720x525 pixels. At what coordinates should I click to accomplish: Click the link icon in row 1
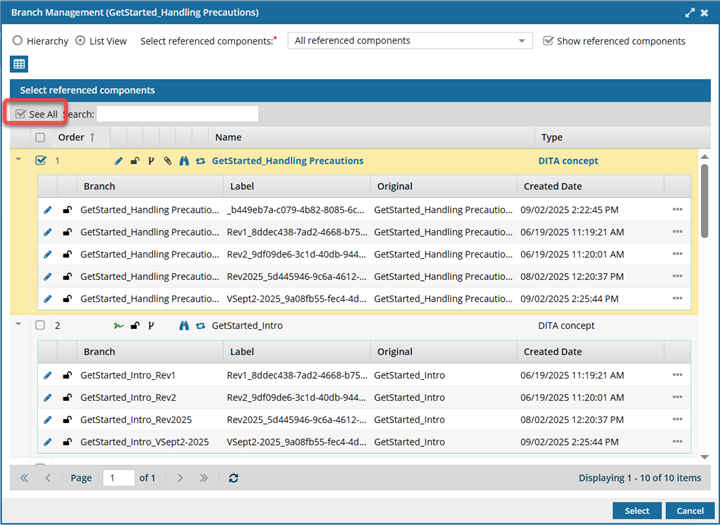(x=167, y=160)
